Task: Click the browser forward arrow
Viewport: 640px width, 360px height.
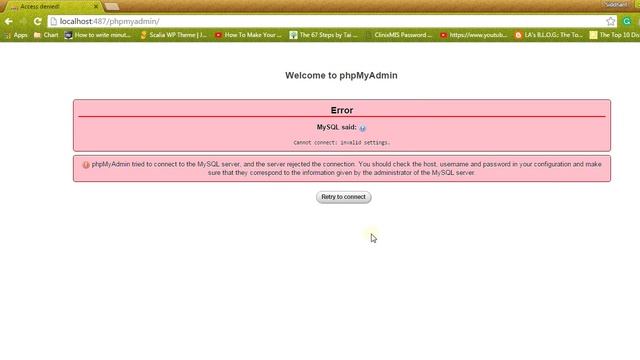Action: point(23,21)
